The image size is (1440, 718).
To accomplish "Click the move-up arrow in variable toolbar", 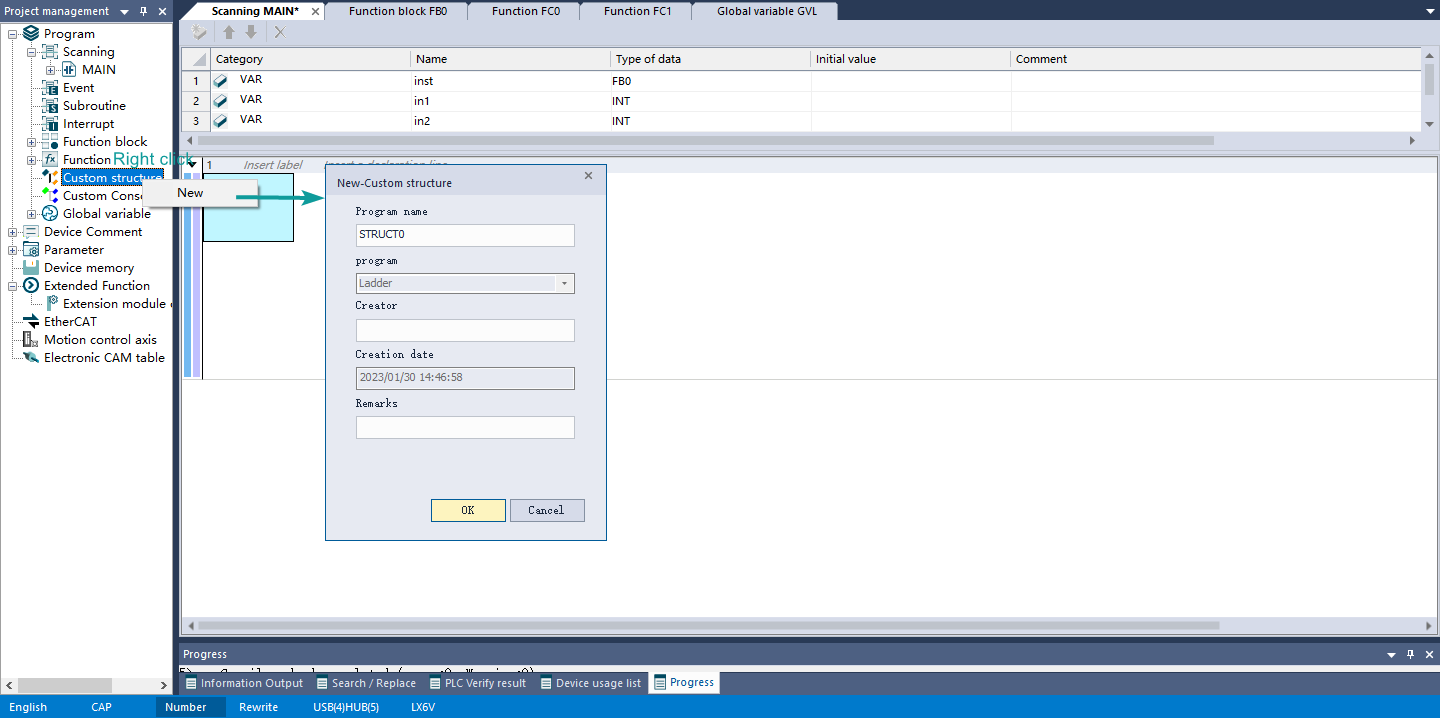I will click(x=229, y=33).
